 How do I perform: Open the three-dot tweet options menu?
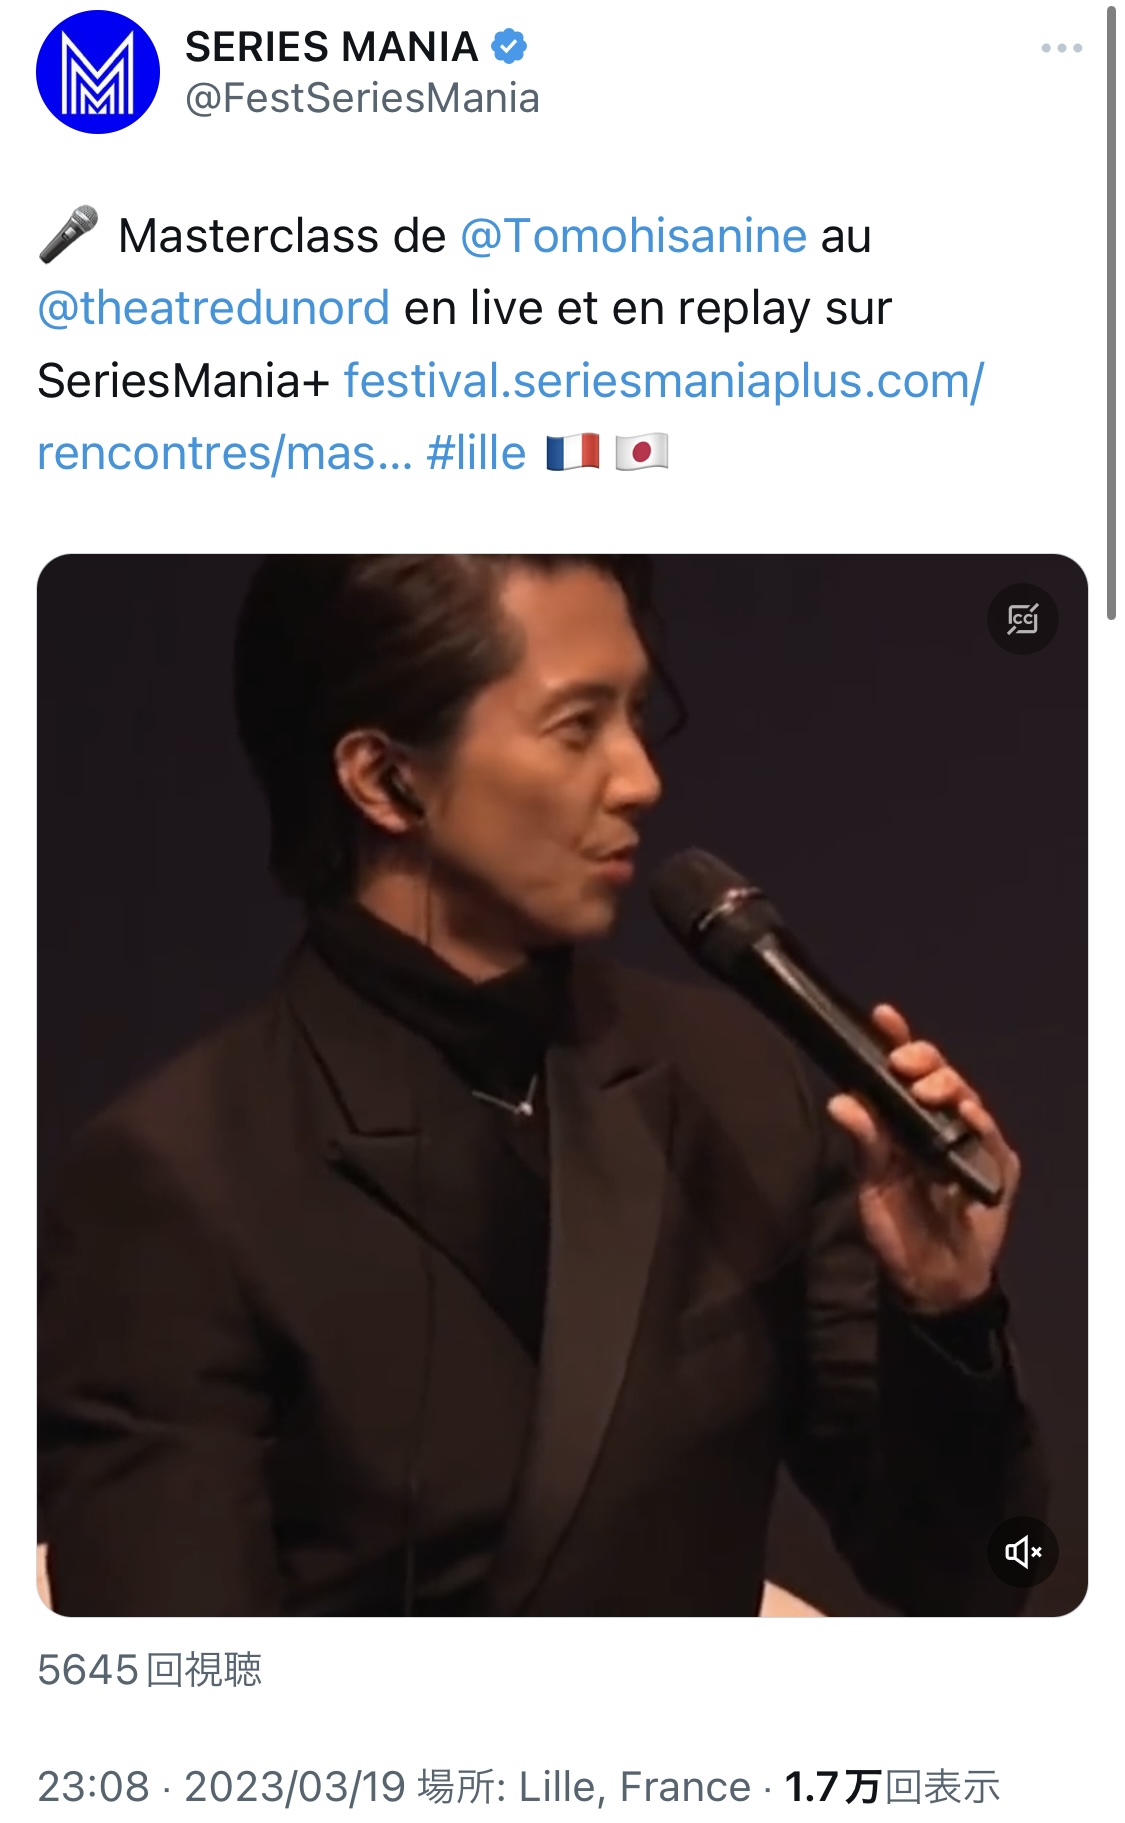click(1061, 48)
